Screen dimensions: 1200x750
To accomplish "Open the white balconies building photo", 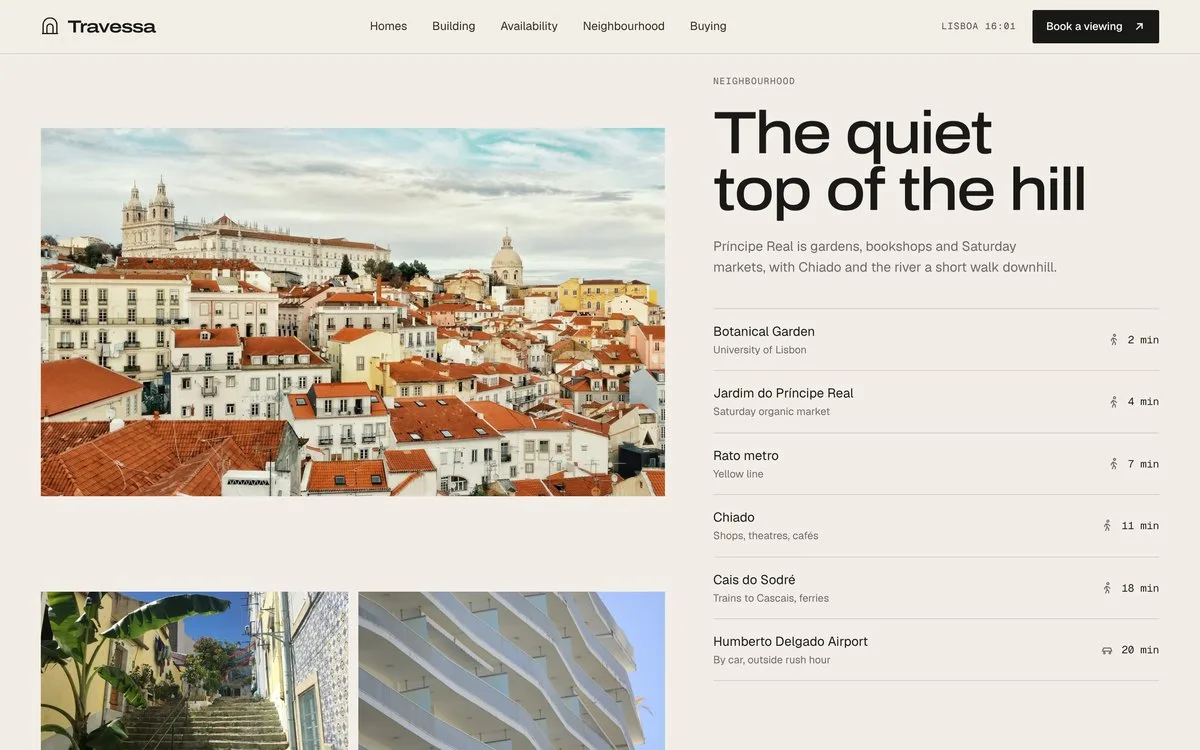I will click(512, 671).
